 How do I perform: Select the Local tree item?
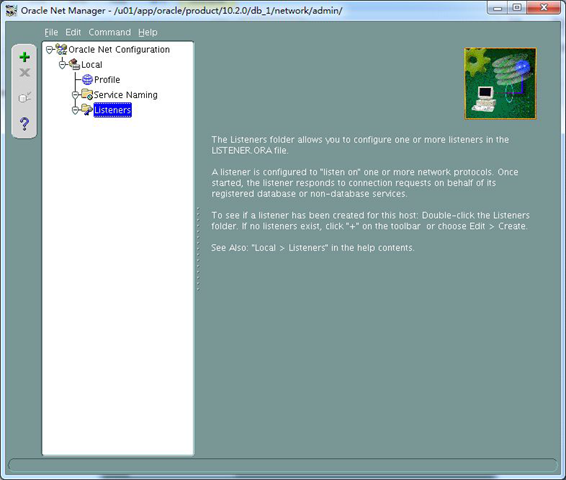pos(92,65)
